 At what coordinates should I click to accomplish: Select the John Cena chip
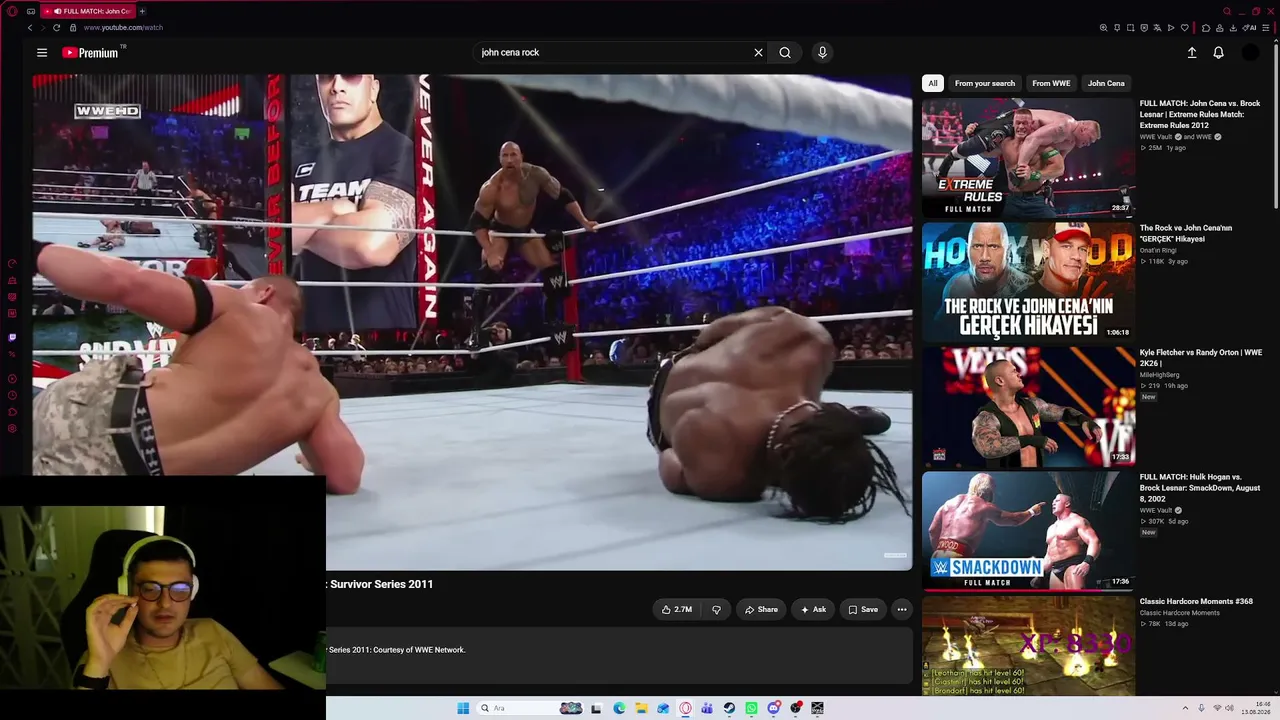[1106, 83]
